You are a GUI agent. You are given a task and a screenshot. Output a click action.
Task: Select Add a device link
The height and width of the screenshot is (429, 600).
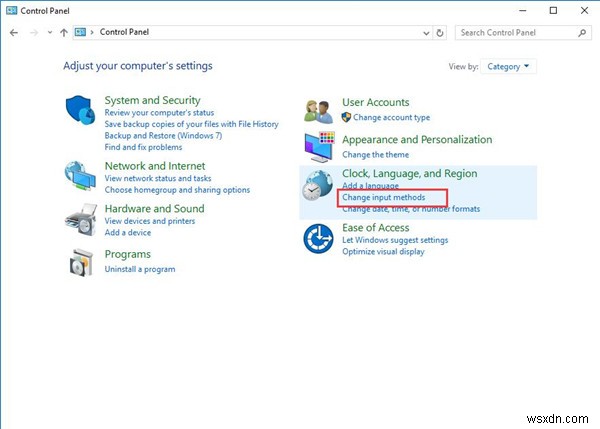(x=128, y=233)
